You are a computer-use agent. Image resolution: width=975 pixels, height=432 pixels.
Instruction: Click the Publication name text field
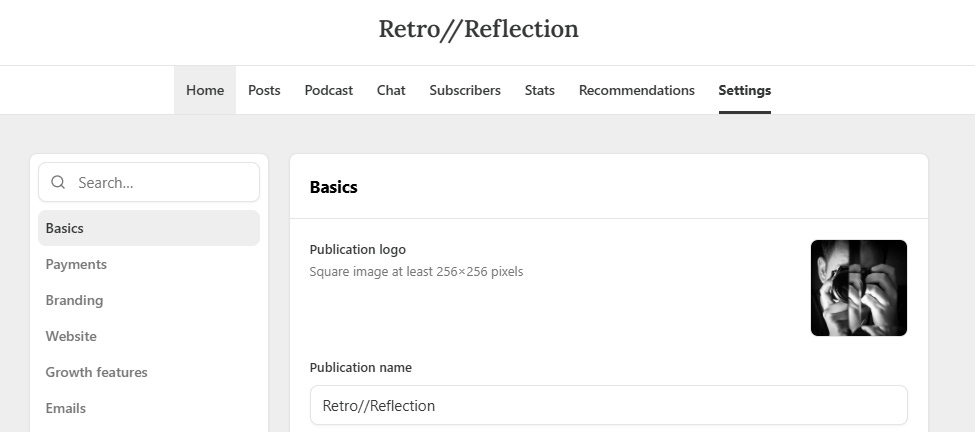[x=609, y=405]
